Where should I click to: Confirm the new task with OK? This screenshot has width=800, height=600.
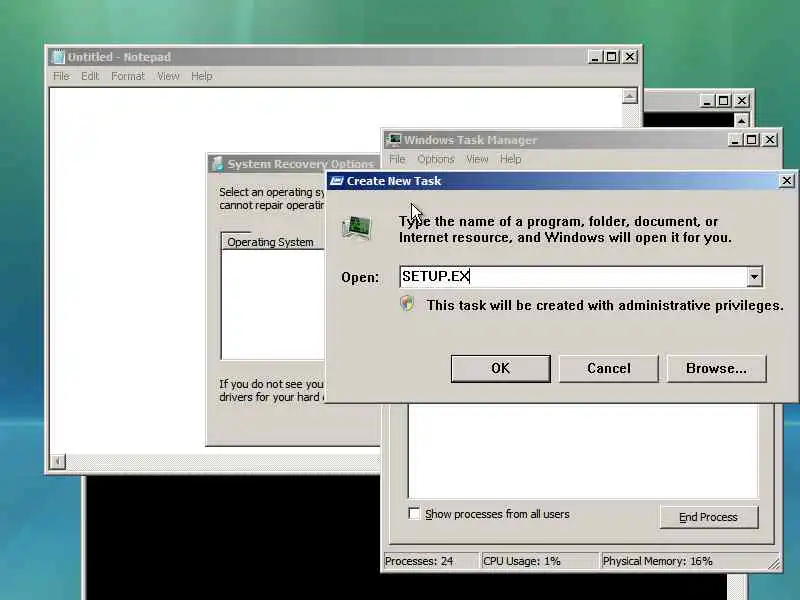[x=501, y=368]
